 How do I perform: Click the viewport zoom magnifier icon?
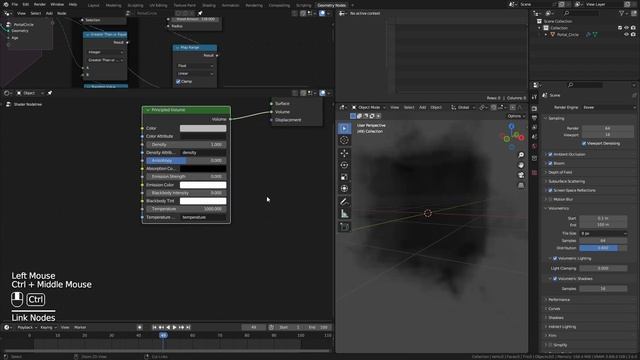[x=521, y=155]
